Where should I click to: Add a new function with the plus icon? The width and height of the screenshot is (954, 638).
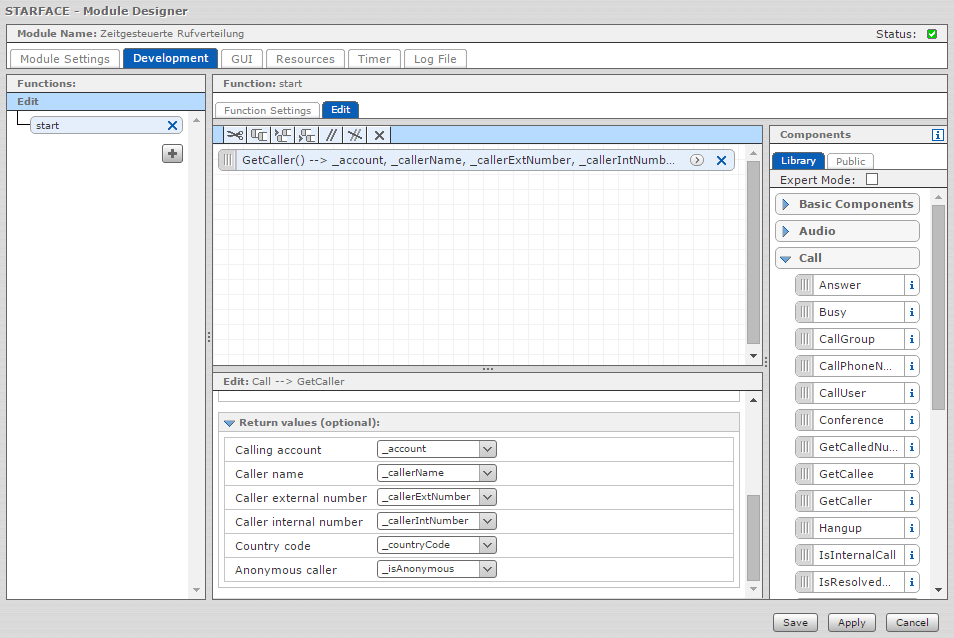172,153
